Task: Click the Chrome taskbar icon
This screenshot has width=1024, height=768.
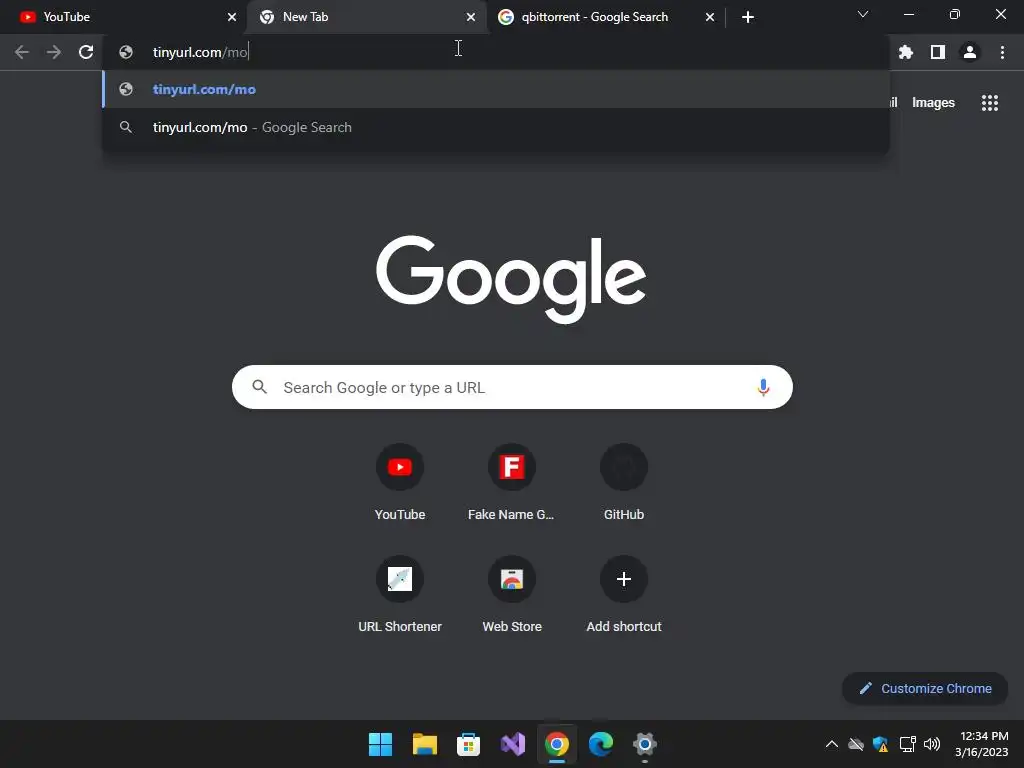Action: 556,744
